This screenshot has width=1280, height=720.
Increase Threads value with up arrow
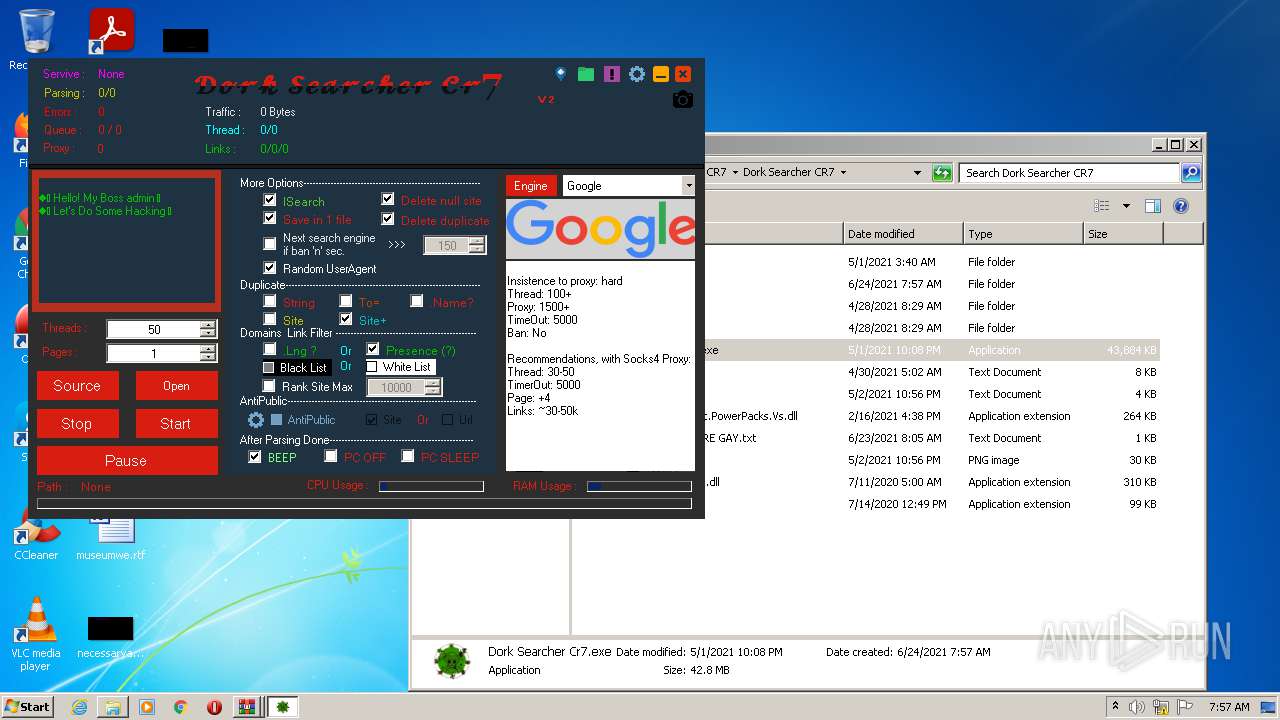[x=207, y=325]
